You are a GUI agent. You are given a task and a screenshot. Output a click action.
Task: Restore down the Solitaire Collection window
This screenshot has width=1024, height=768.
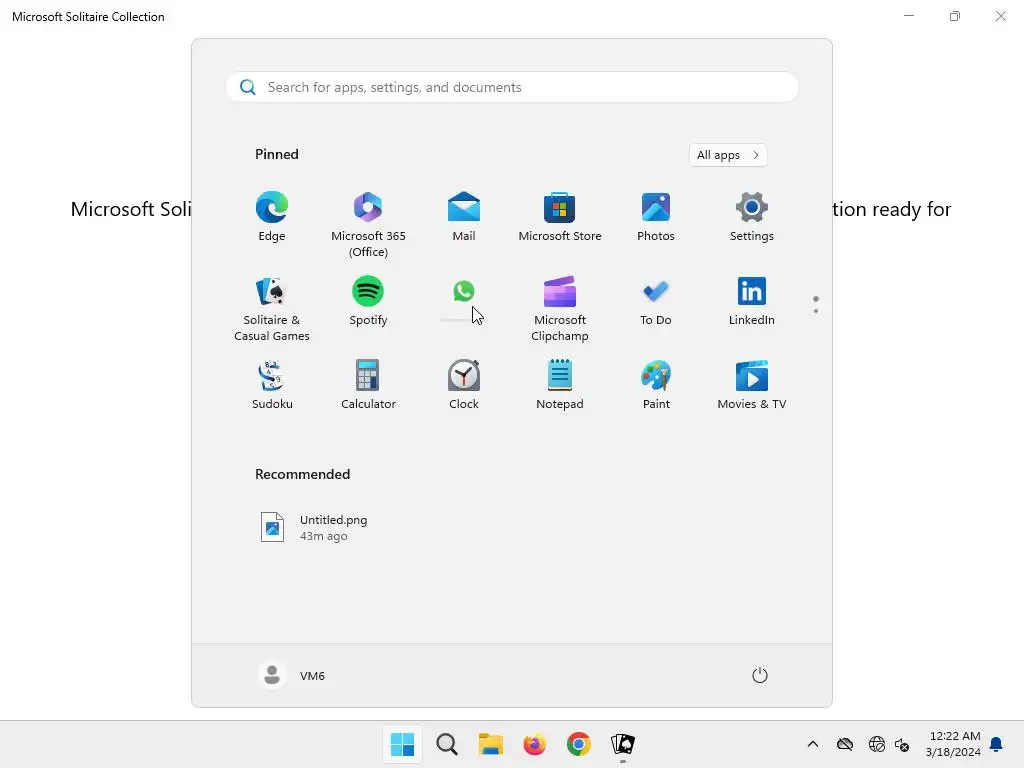(955, 16)
